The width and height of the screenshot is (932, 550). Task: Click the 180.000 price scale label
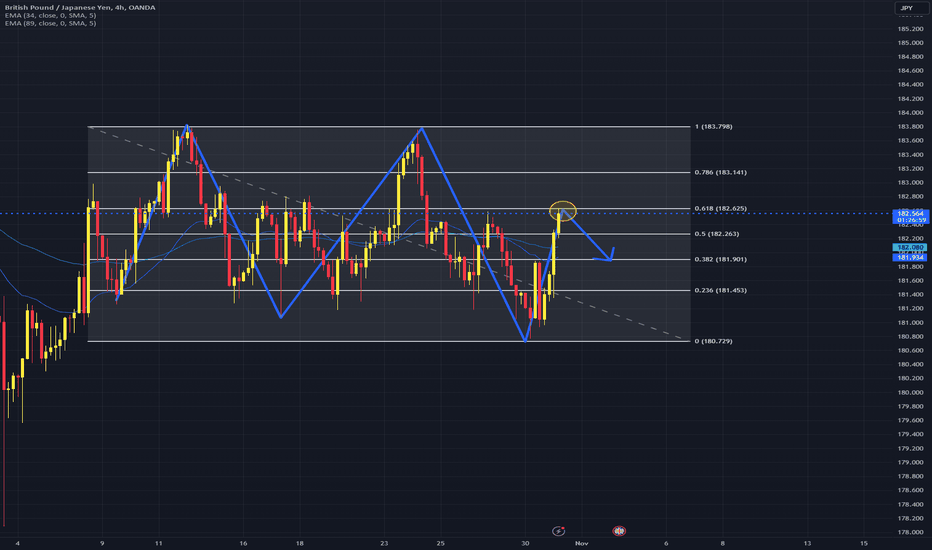click(x=910, y=392)
